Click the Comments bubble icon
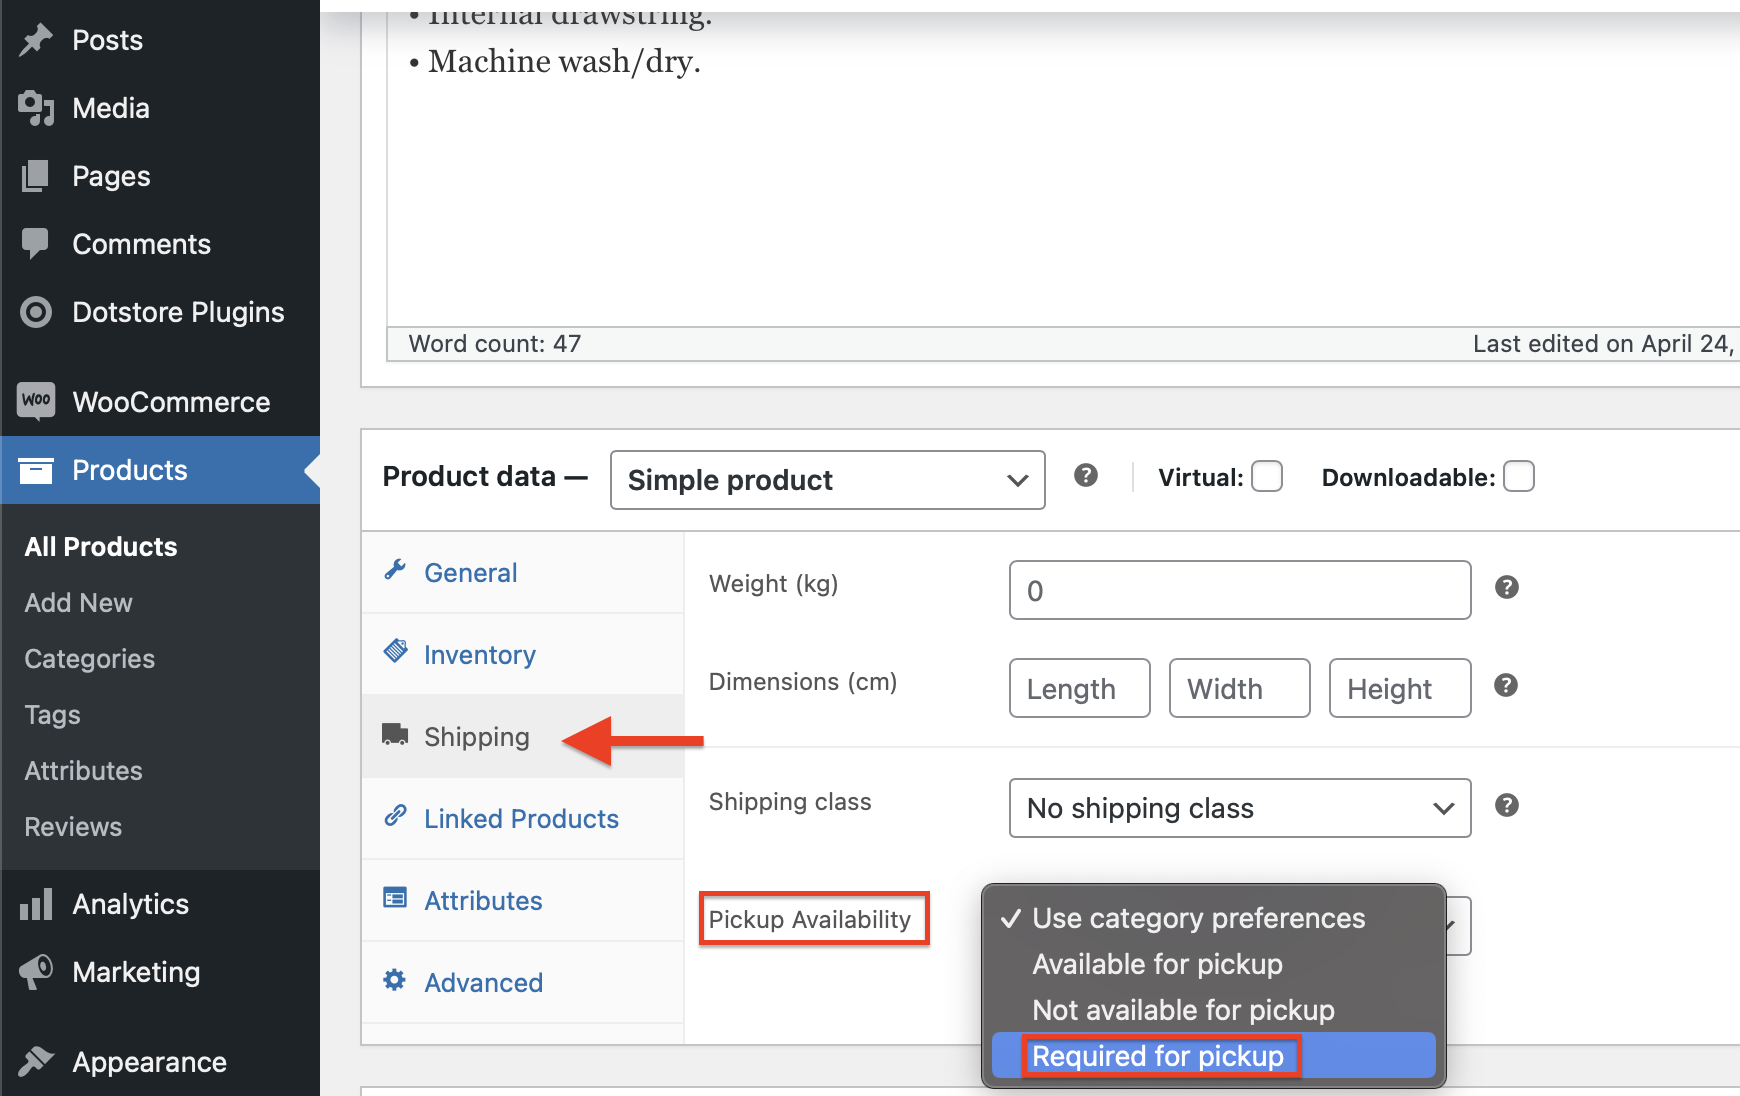 tap(36, 244)
